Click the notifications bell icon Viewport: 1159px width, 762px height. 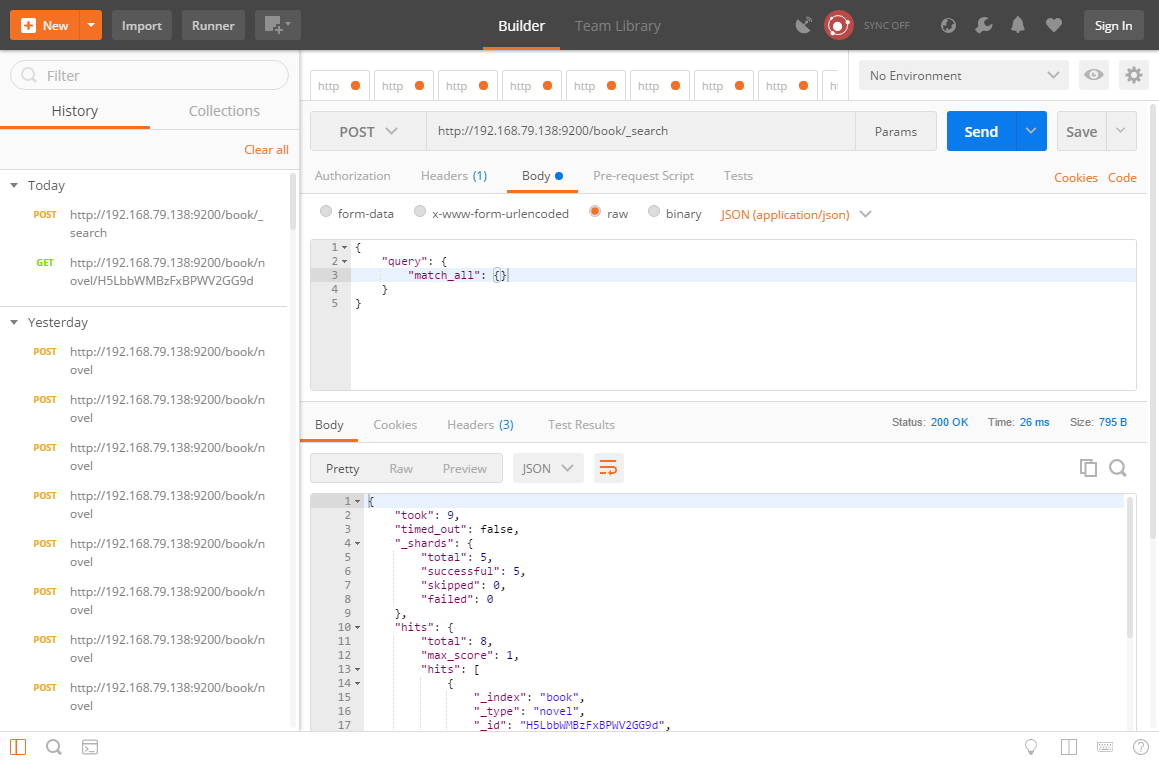(1018, 26)
